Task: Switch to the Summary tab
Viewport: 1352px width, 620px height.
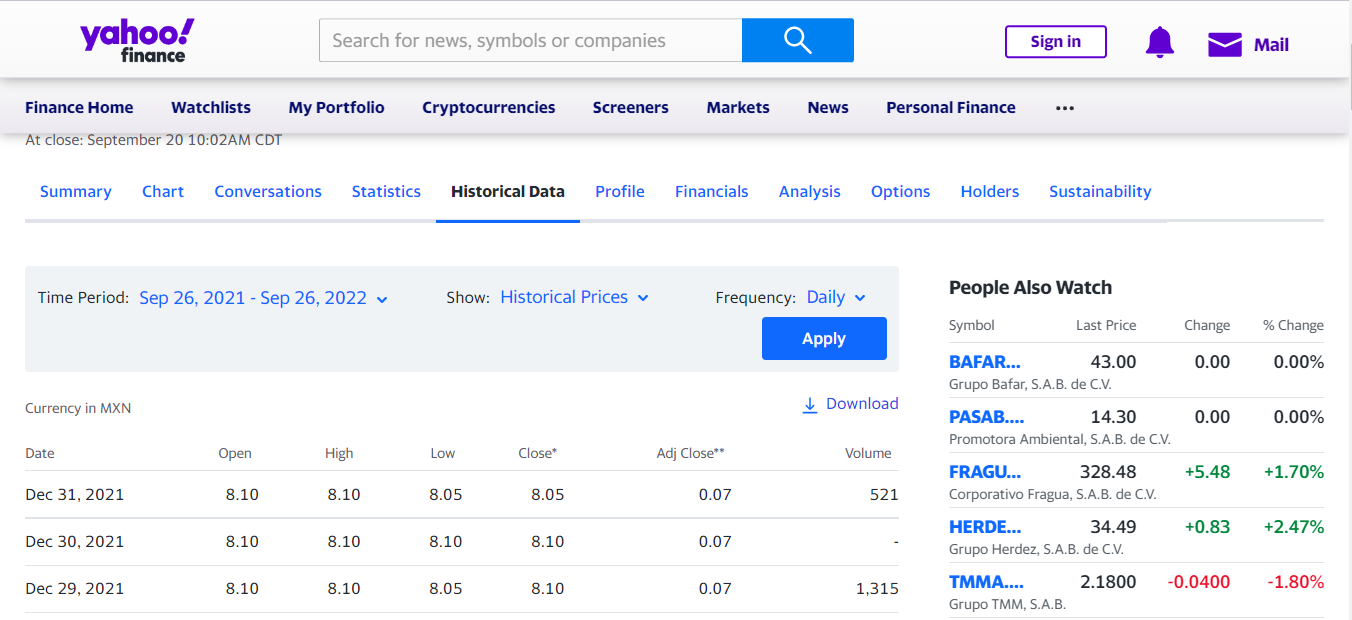Action: pos(76,192)
